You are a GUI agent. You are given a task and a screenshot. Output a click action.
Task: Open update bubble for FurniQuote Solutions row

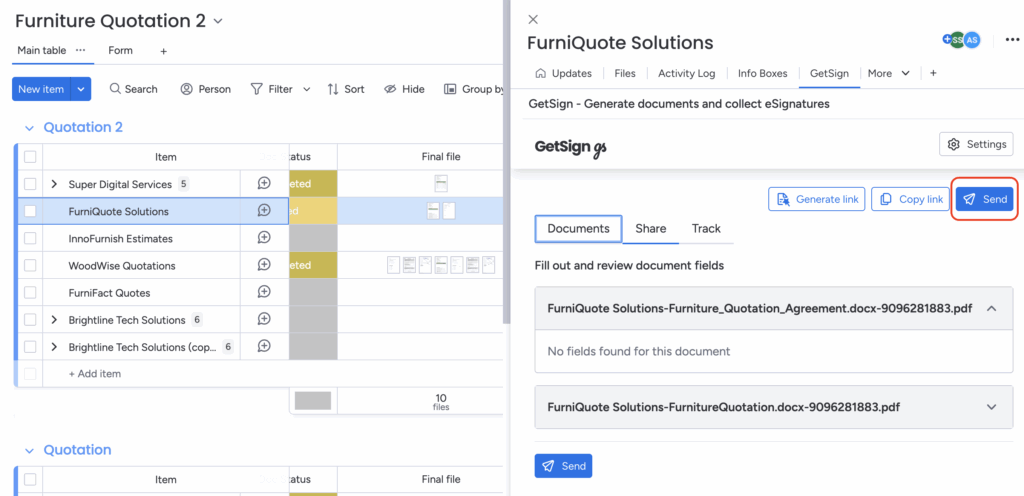coord(264,211)
